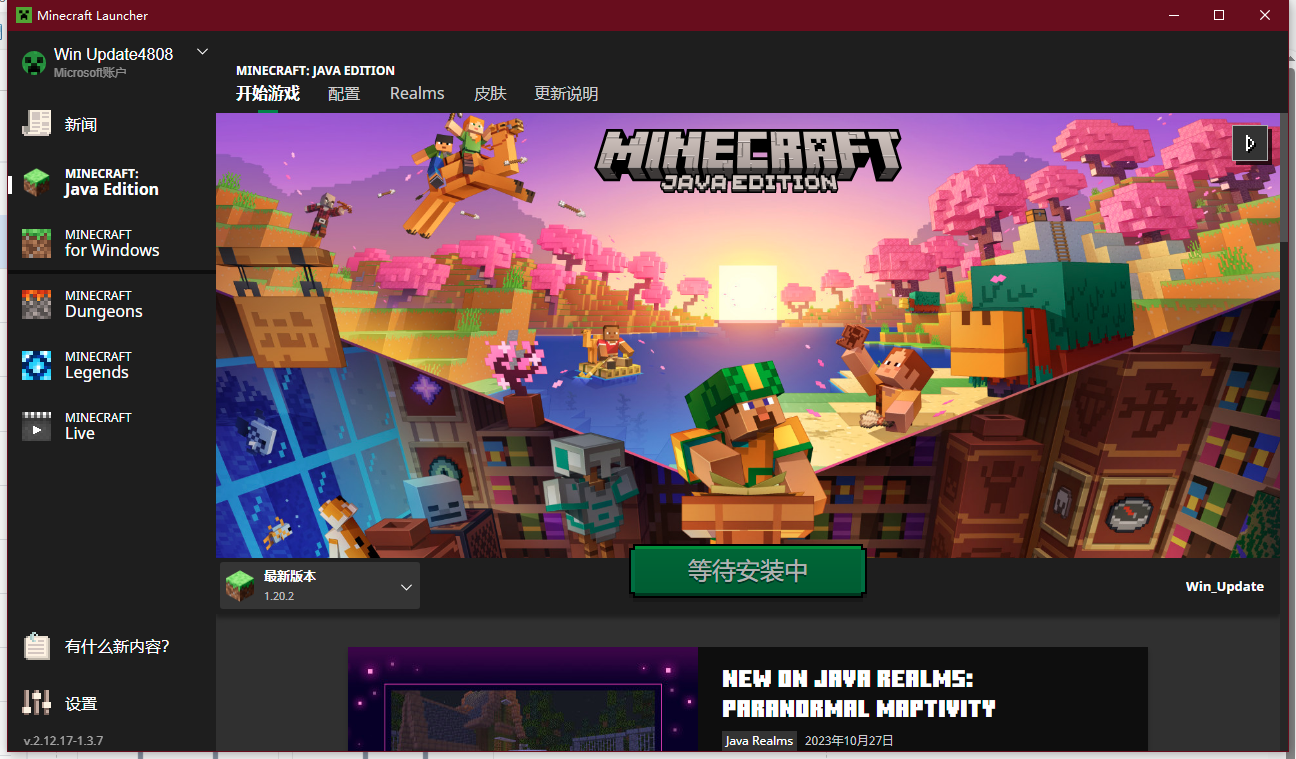Click the v.2.12.17-1.3.7 version text
1296x759 pixels.
pos(63,741)
